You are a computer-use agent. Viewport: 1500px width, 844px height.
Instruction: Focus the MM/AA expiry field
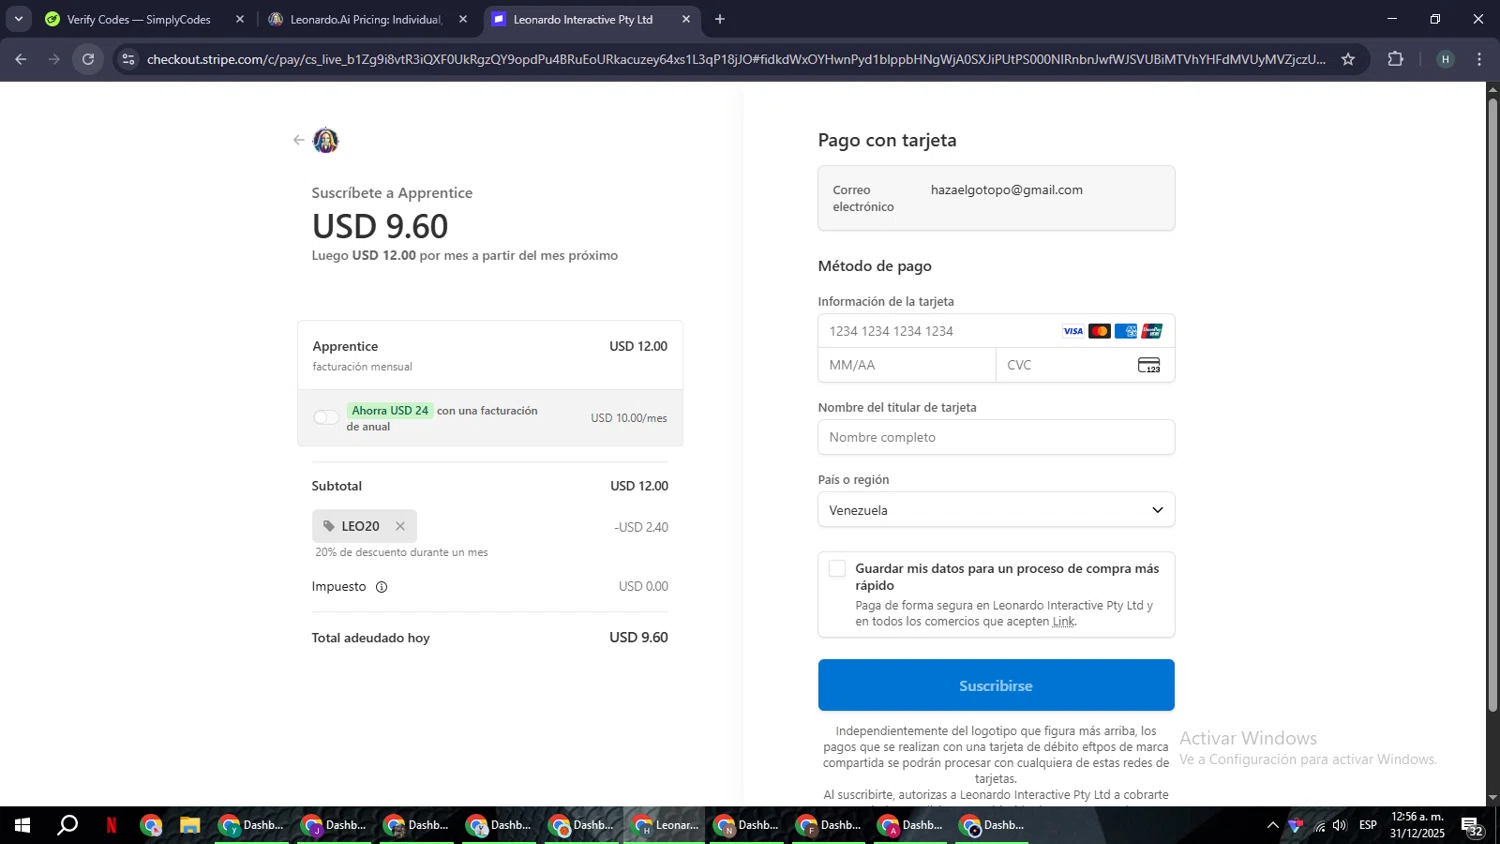click(907, 365)
